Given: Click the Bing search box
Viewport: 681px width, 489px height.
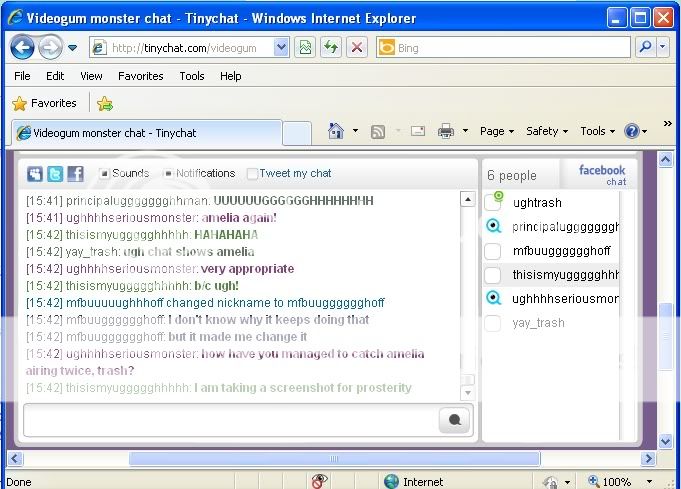Looking at the screenshot, I should coord(503,47).
